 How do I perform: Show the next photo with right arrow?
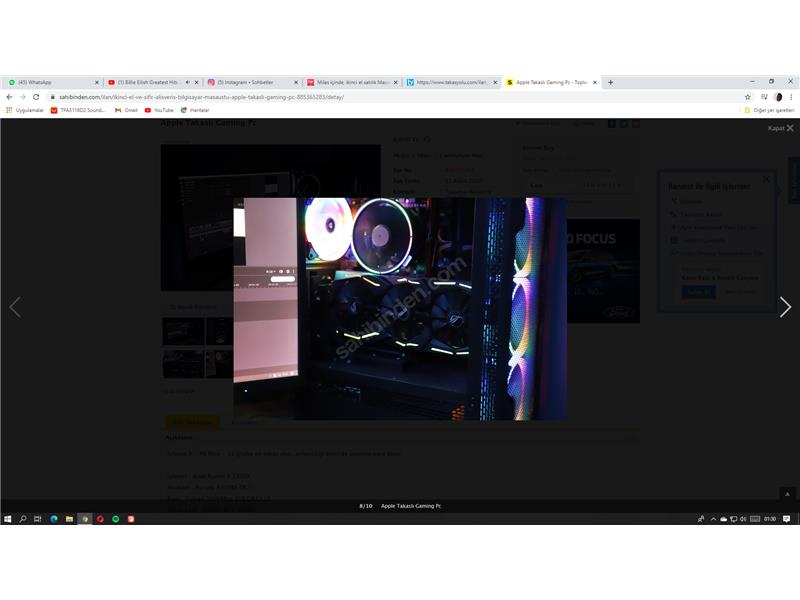tap(785, 307)
